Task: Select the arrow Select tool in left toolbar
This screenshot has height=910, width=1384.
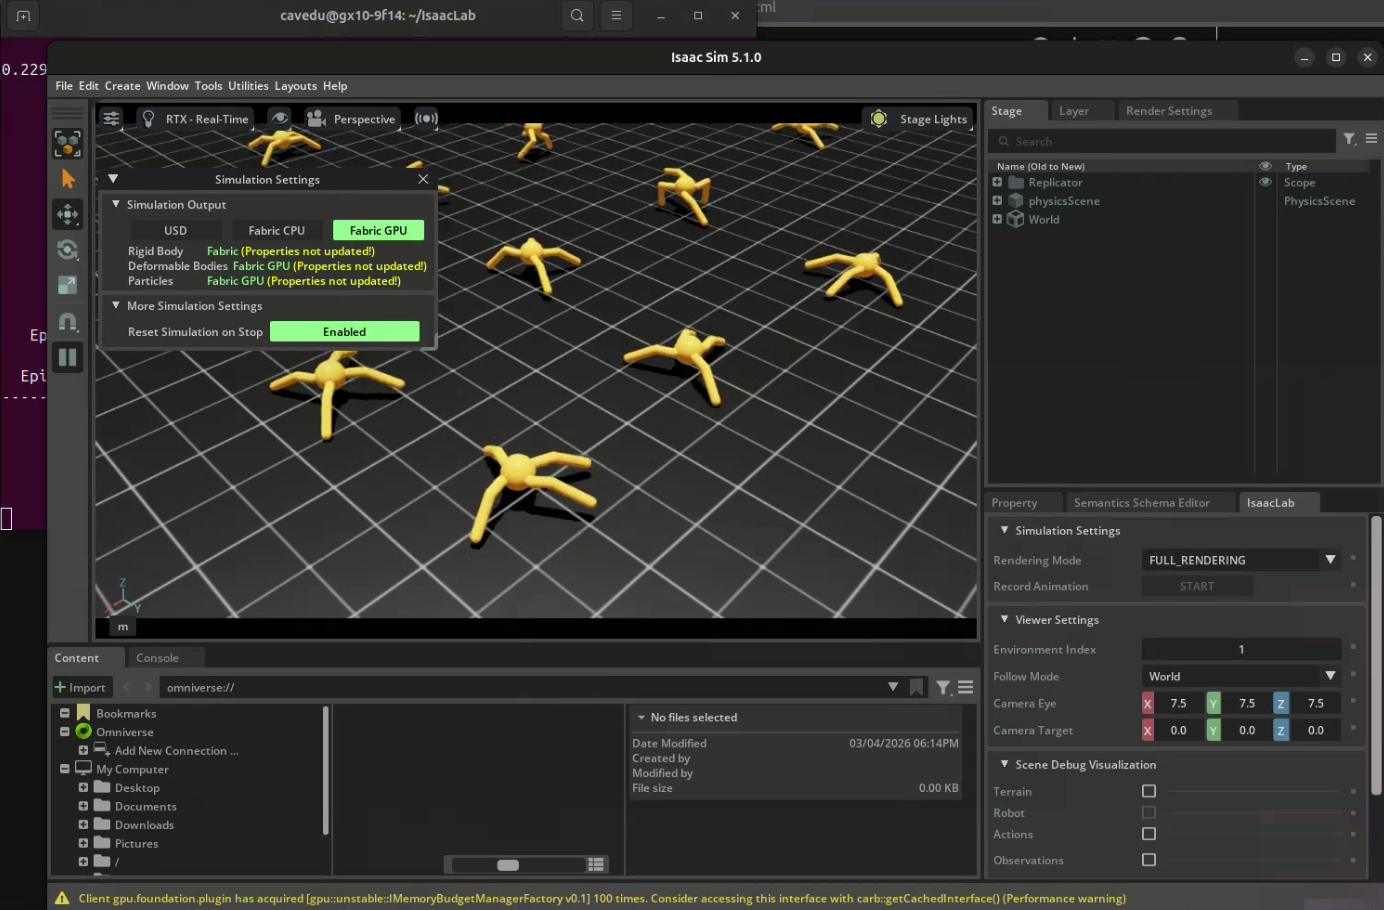Action: (x=68, y=179)
